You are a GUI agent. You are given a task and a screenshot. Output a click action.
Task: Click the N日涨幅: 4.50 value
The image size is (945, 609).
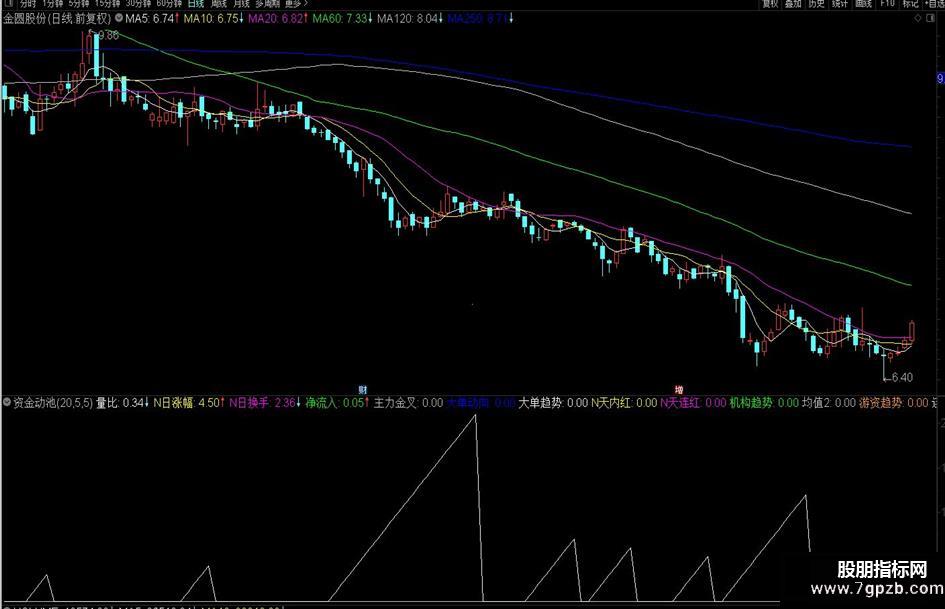click(x=189, y=402)
